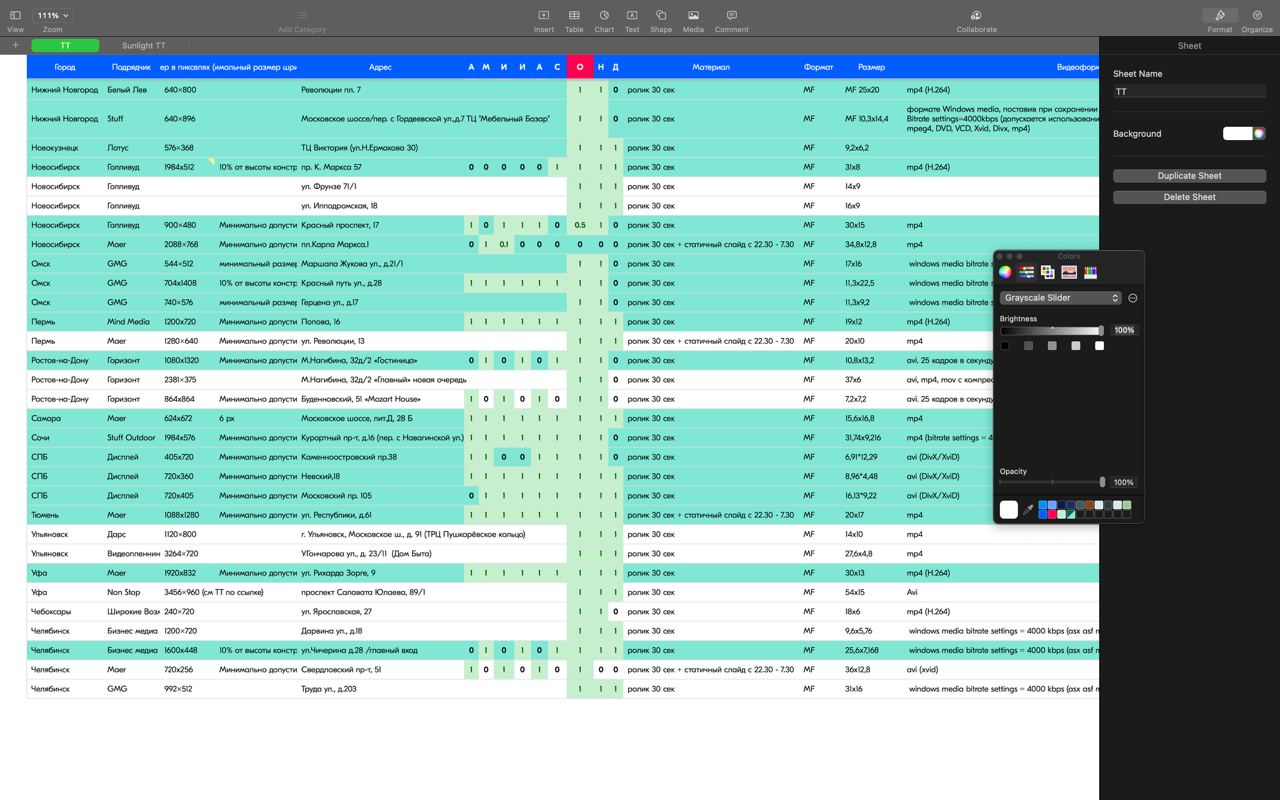Click the Brightness percentage field
The height and width of the screenshot is (800, 1280).
(1124, 330)
